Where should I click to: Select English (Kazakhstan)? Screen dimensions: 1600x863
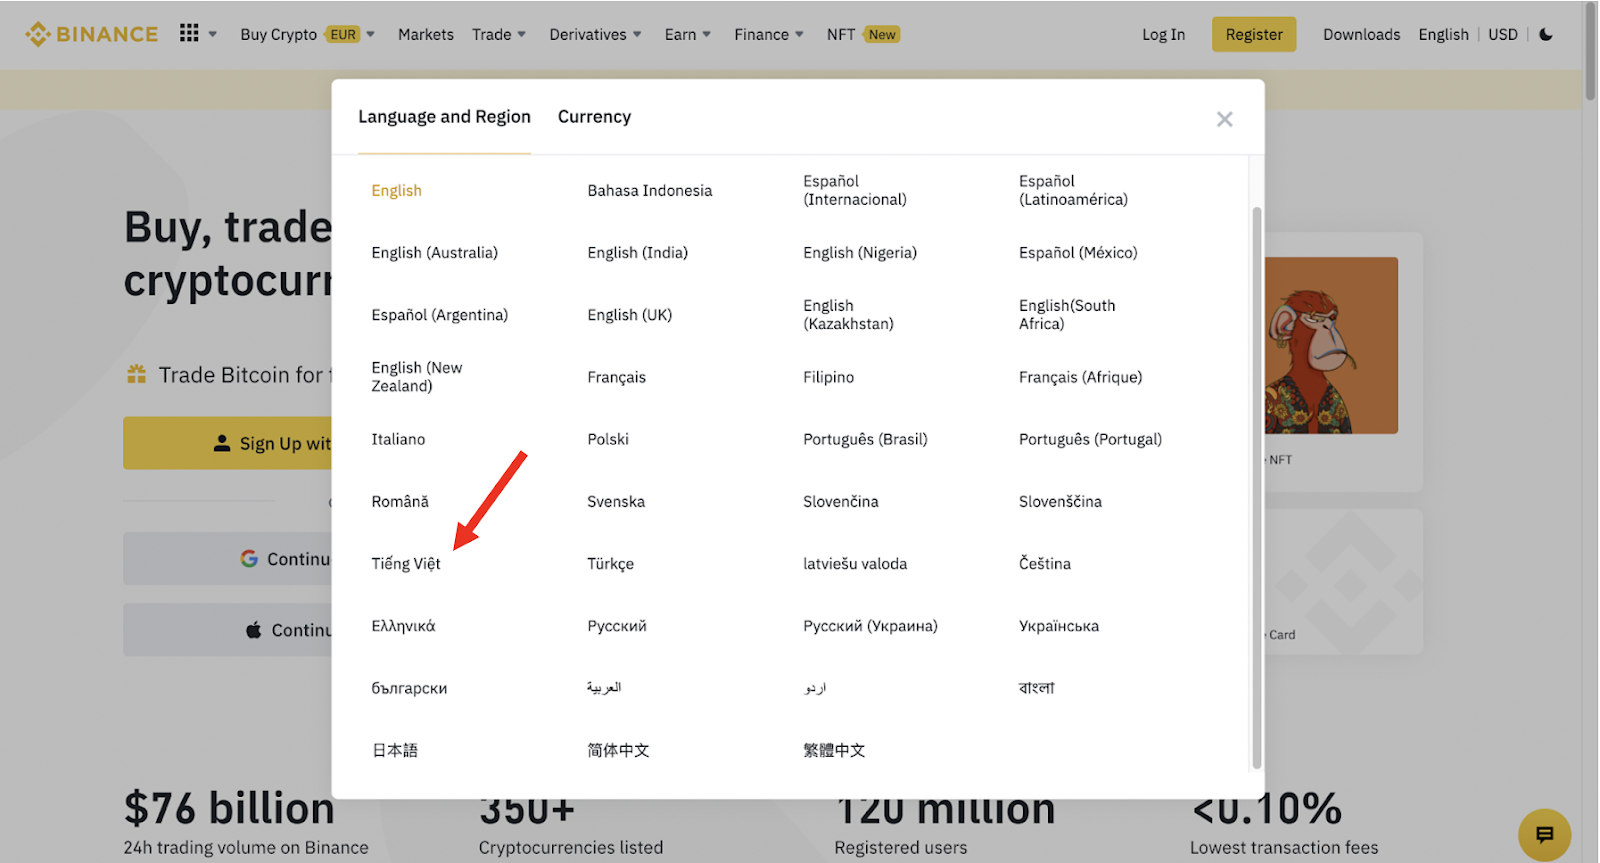(x=848, y=315)
